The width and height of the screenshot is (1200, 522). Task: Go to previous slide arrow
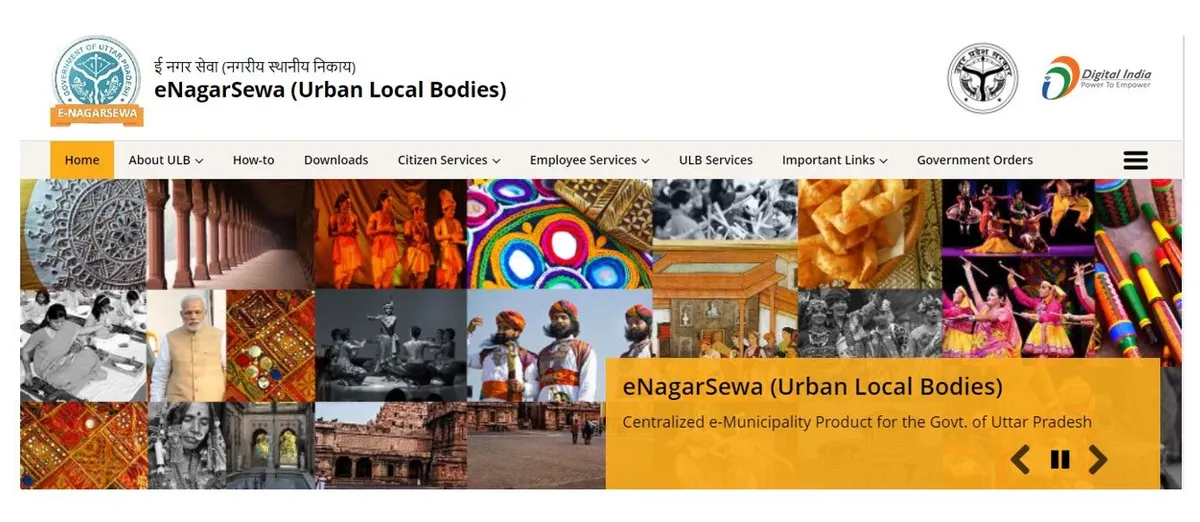1020,459
